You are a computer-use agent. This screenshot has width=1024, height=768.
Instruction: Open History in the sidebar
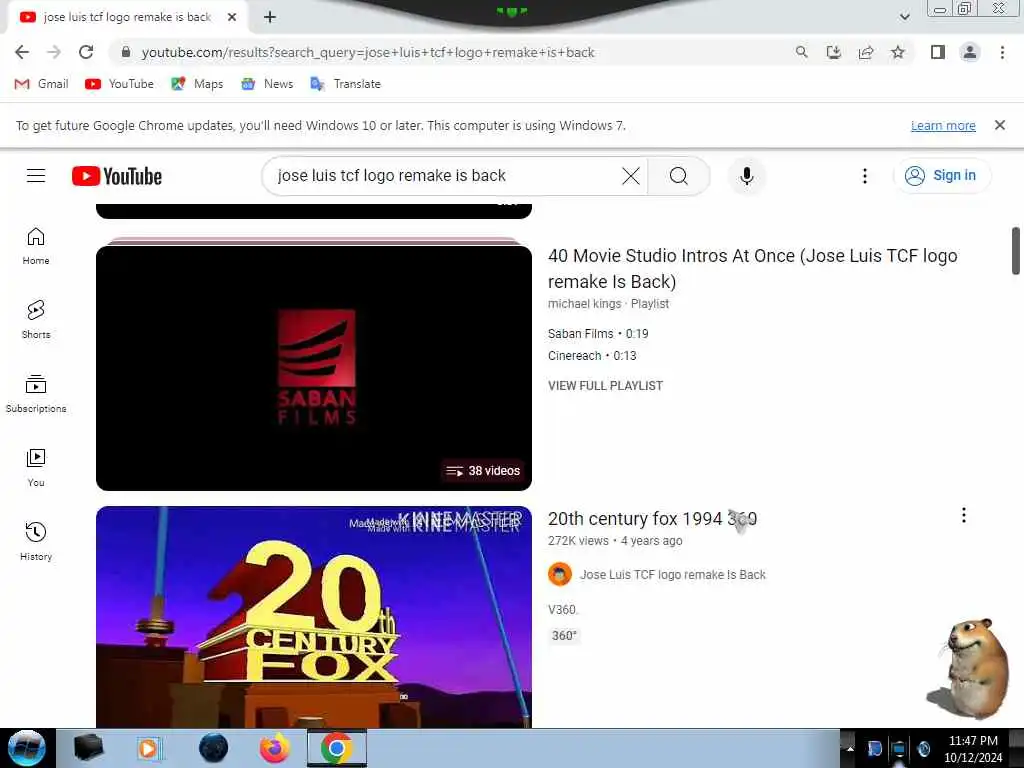coord(36,541)
